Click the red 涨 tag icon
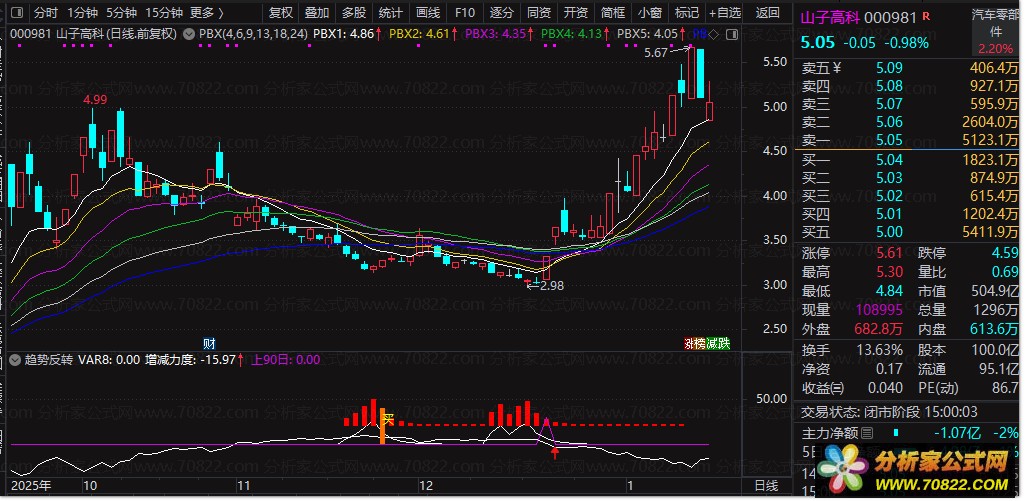Screen dimensions: 1025x501 click(689, 343)
